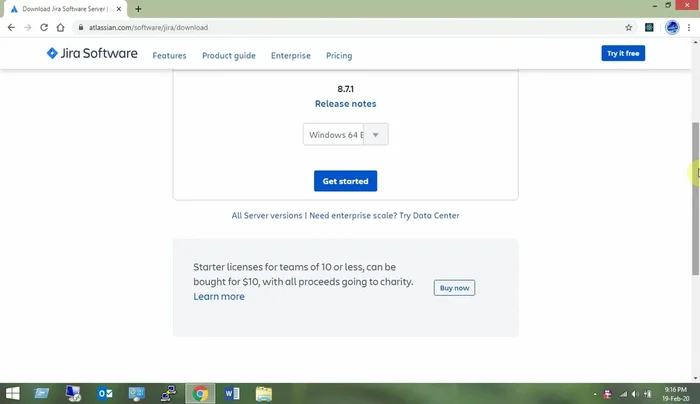Image resolution: width=700 pixels, height=404 pixels.
Task: Open Word from the taskbar
Action: pyautogui.click(x=232, y=393)
